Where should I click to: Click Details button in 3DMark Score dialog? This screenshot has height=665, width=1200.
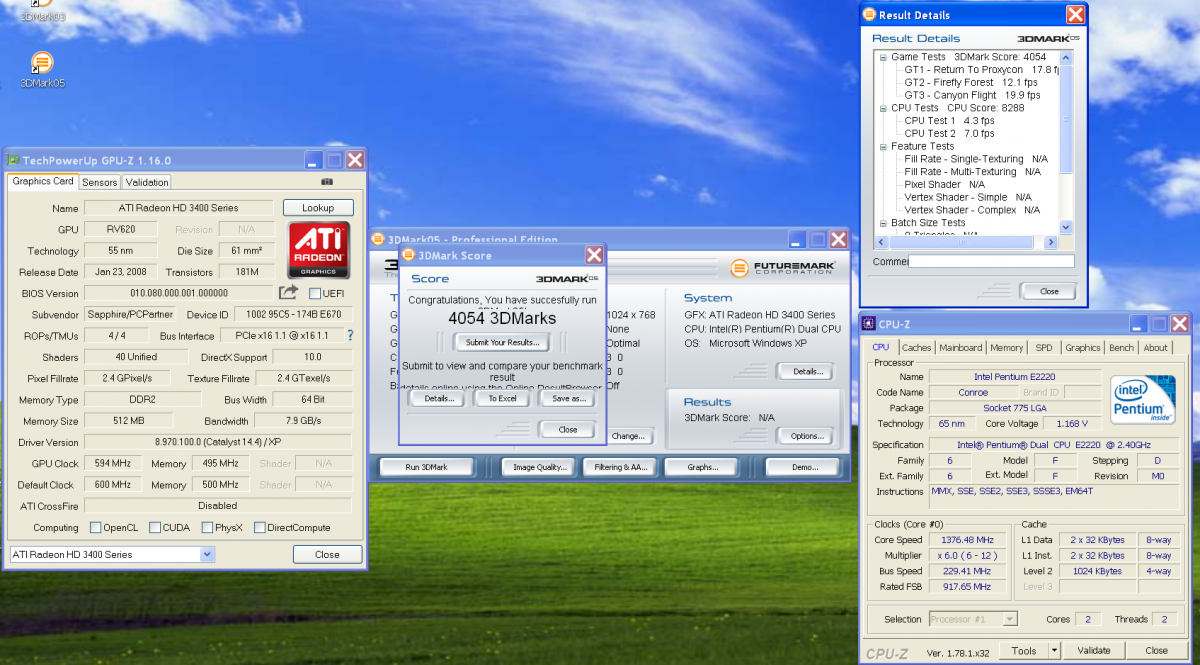point(438,398)
